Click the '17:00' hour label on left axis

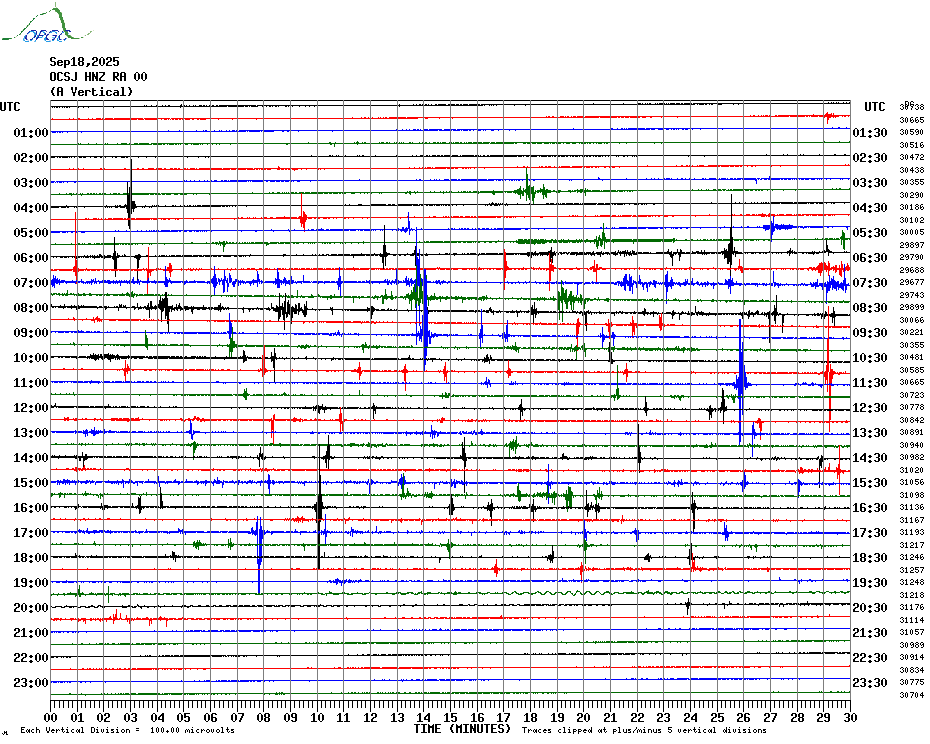tap(31, 532)
